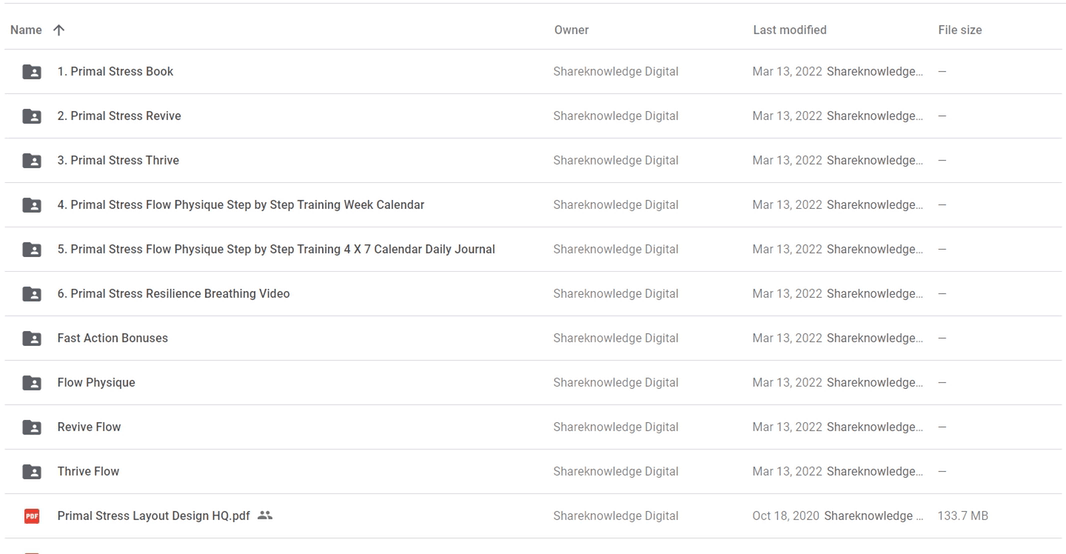Image resolution: width=1066 pixels, height=554 pixels.
Task: Open 4. Primal Stress Flow Physique Training Week Calendar
Action: (241, 205)
